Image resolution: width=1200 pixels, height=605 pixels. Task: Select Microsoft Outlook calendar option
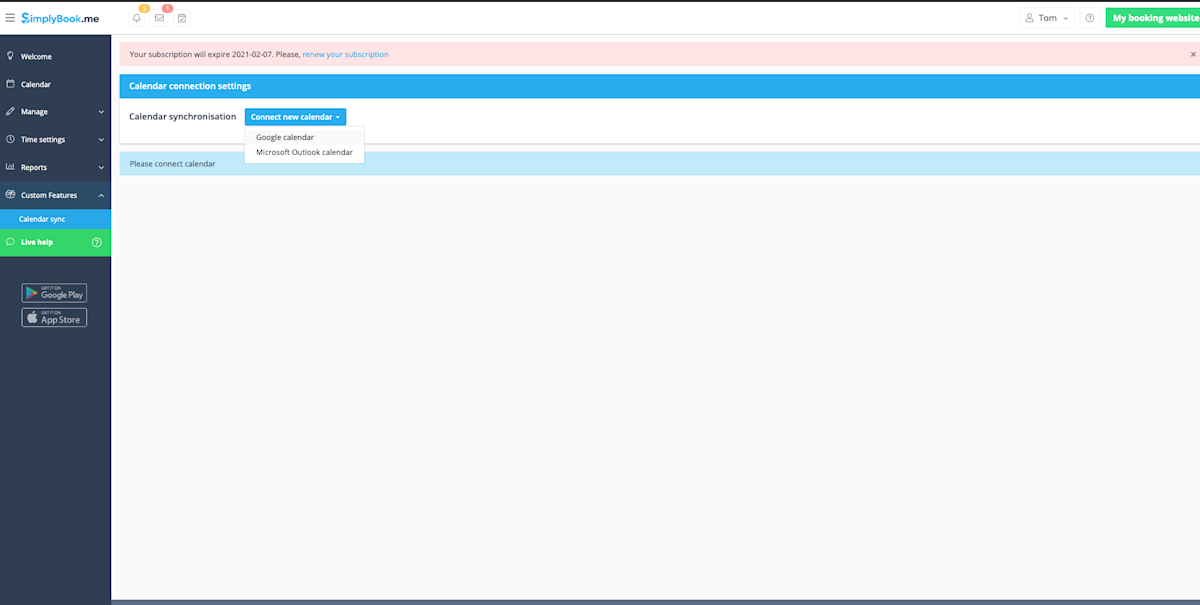coord(304,152)
